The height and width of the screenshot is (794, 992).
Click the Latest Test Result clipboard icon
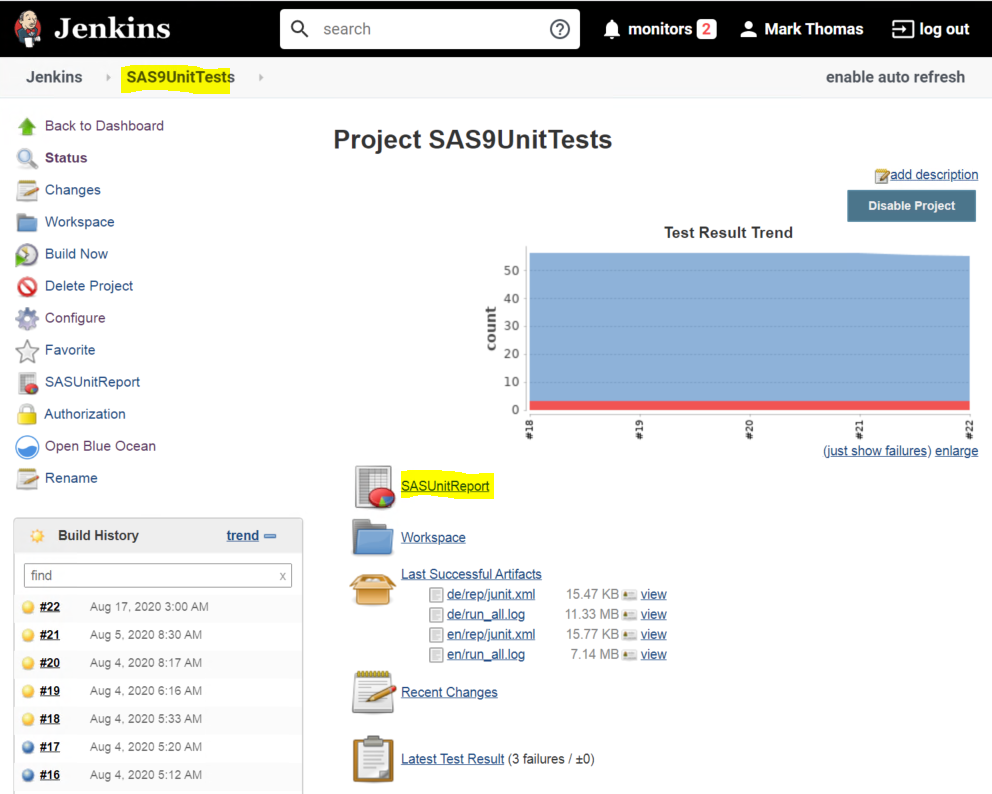[373, 758]
